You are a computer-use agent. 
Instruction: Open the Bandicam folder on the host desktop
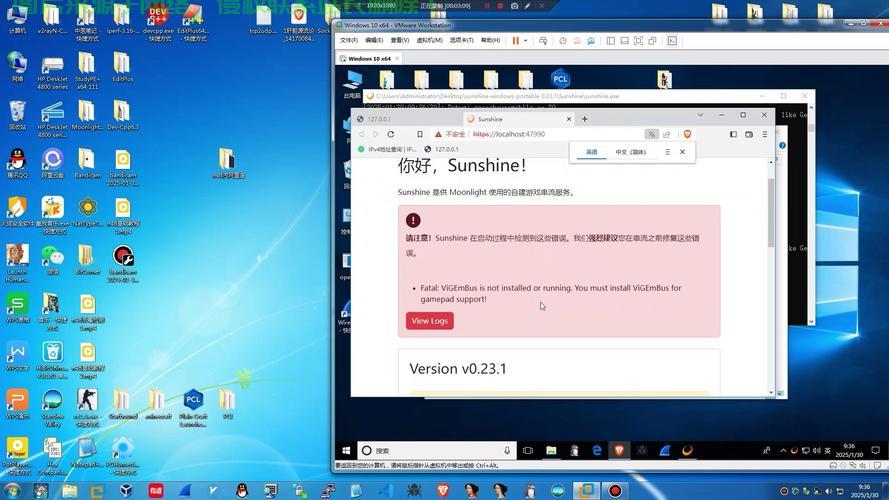pos(87,163)
